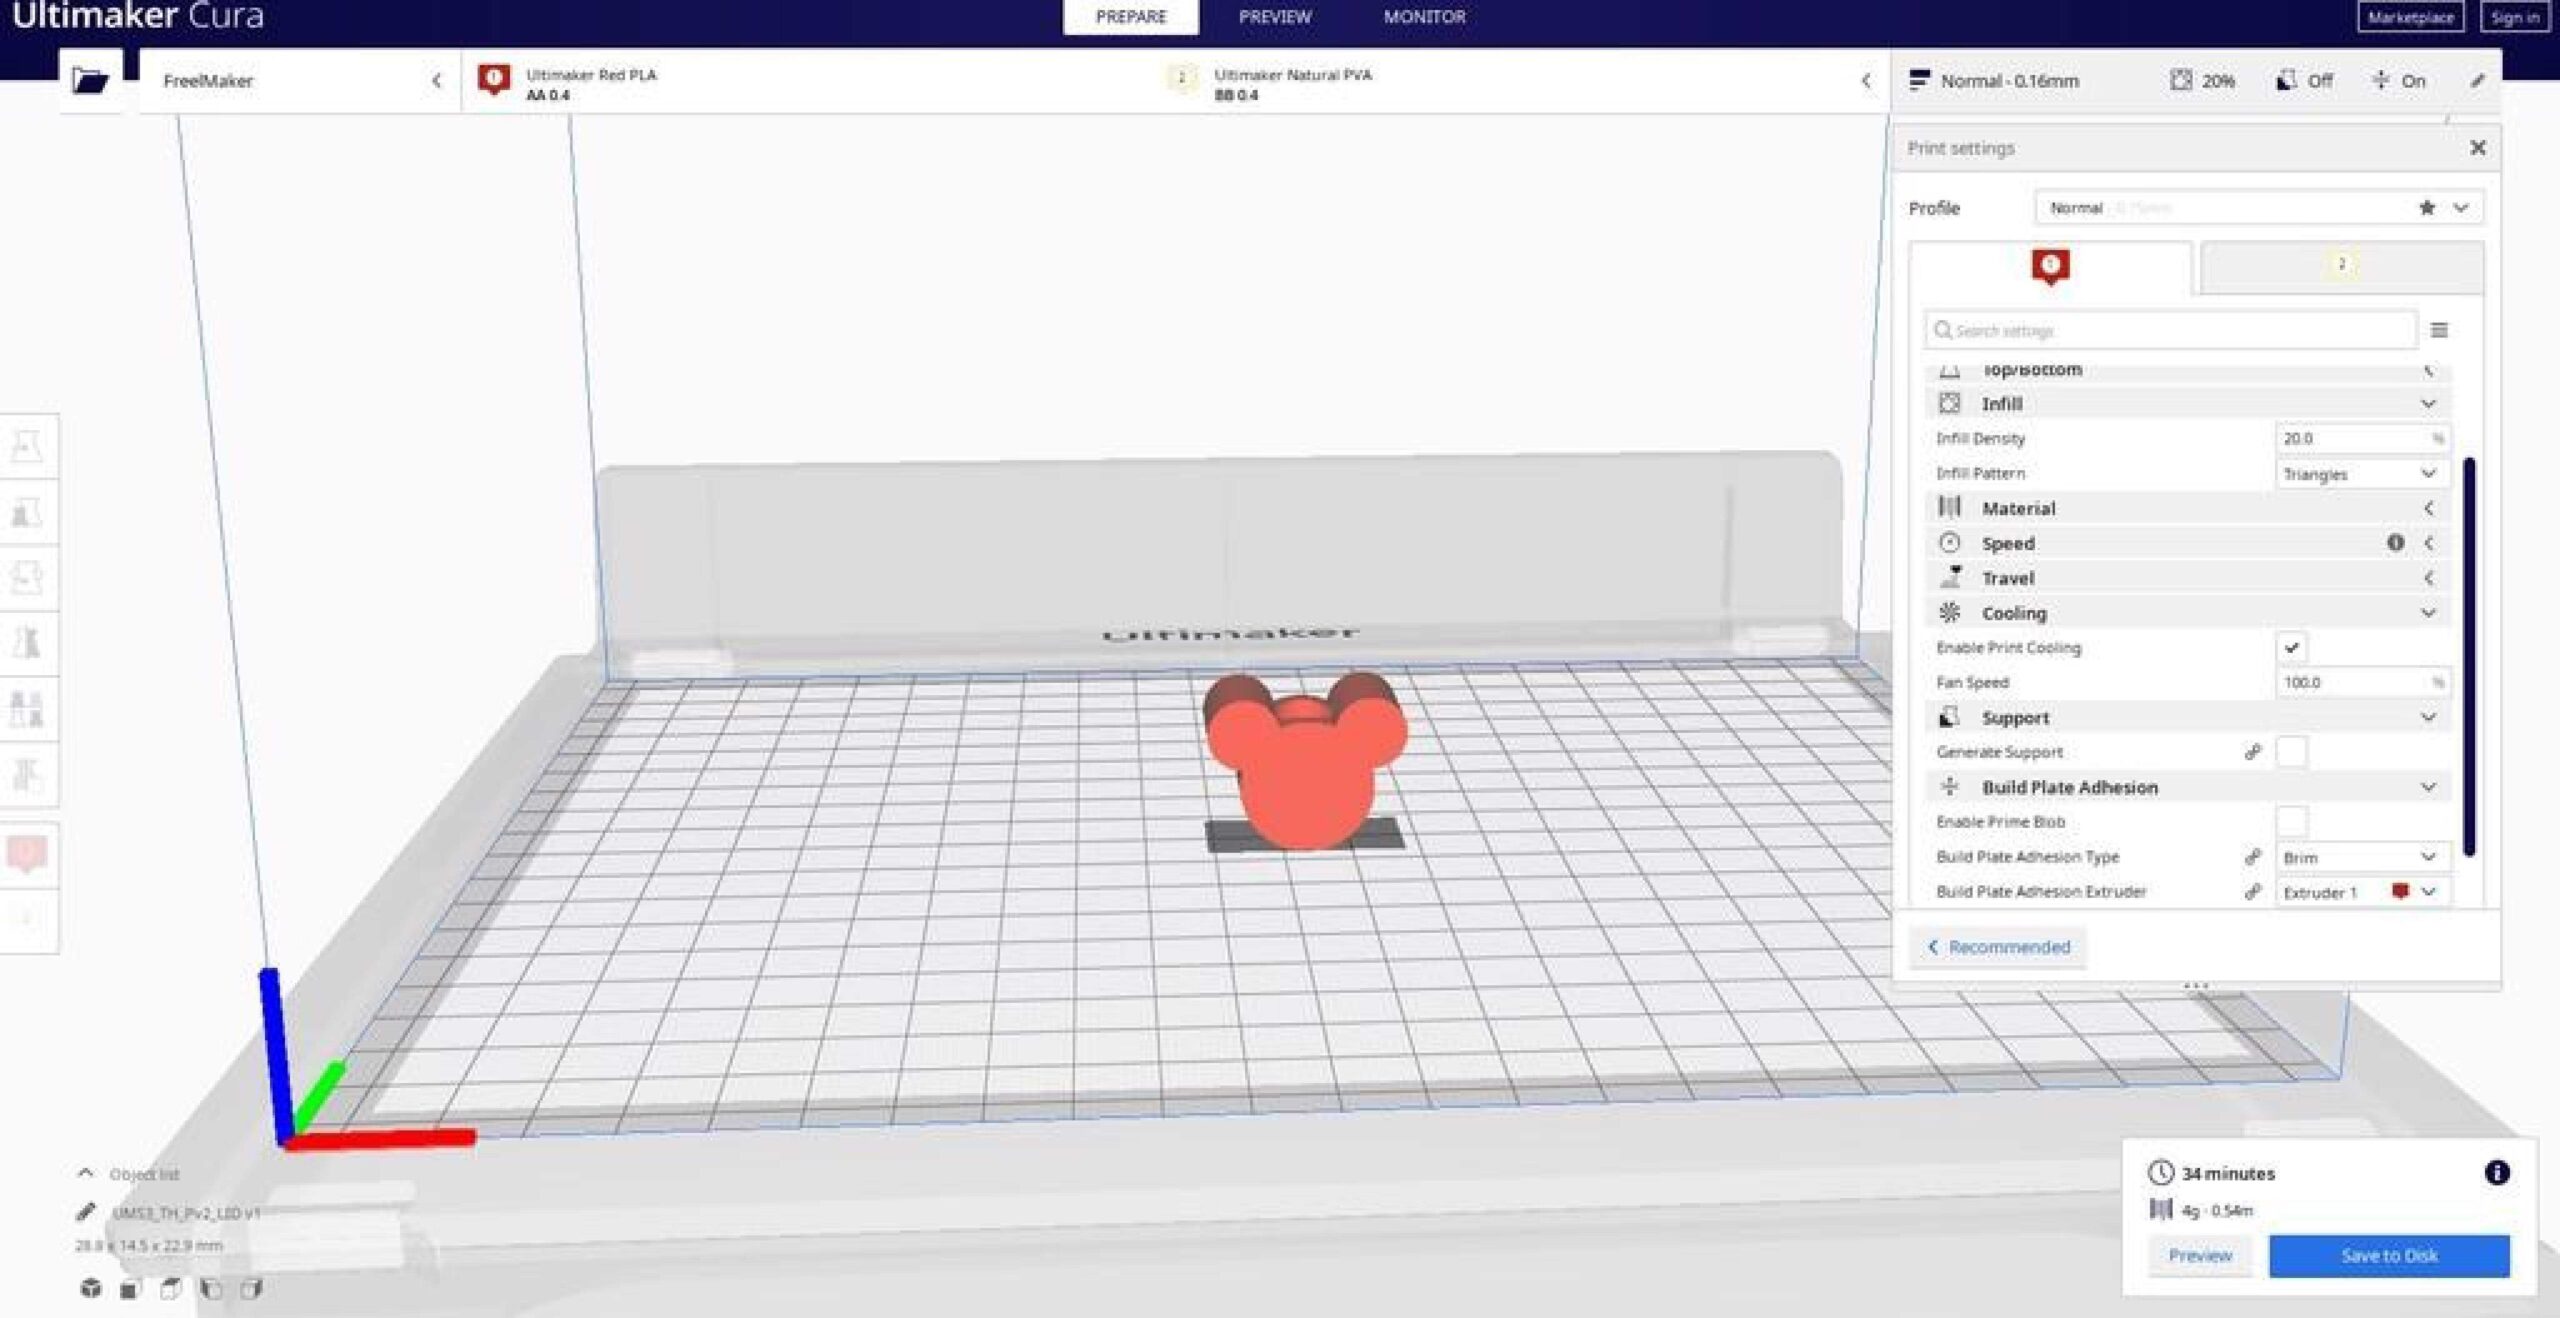2560x1318 pixels.
Task: Open the Adhesion Extruder 1 dropdown
Action: coord(2362,892)
